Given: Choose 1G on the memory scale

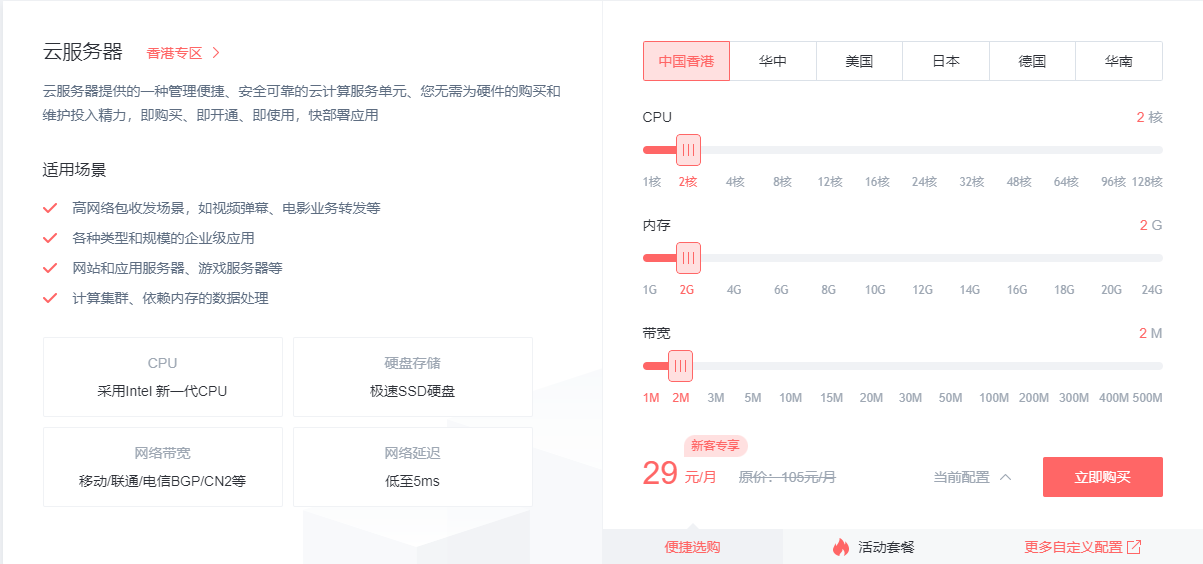Looking at the screenshot, I should [650, 290].
